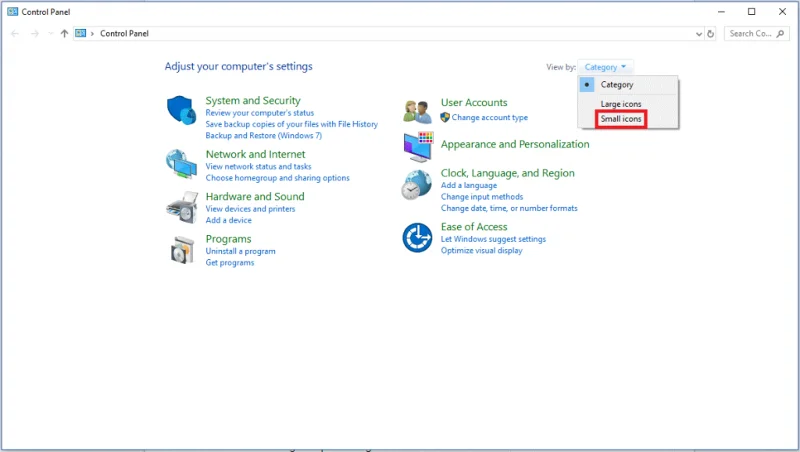Choose Small icons from the view menu
Viewport: 800px width, 452px height.
[x=621, y=119]
